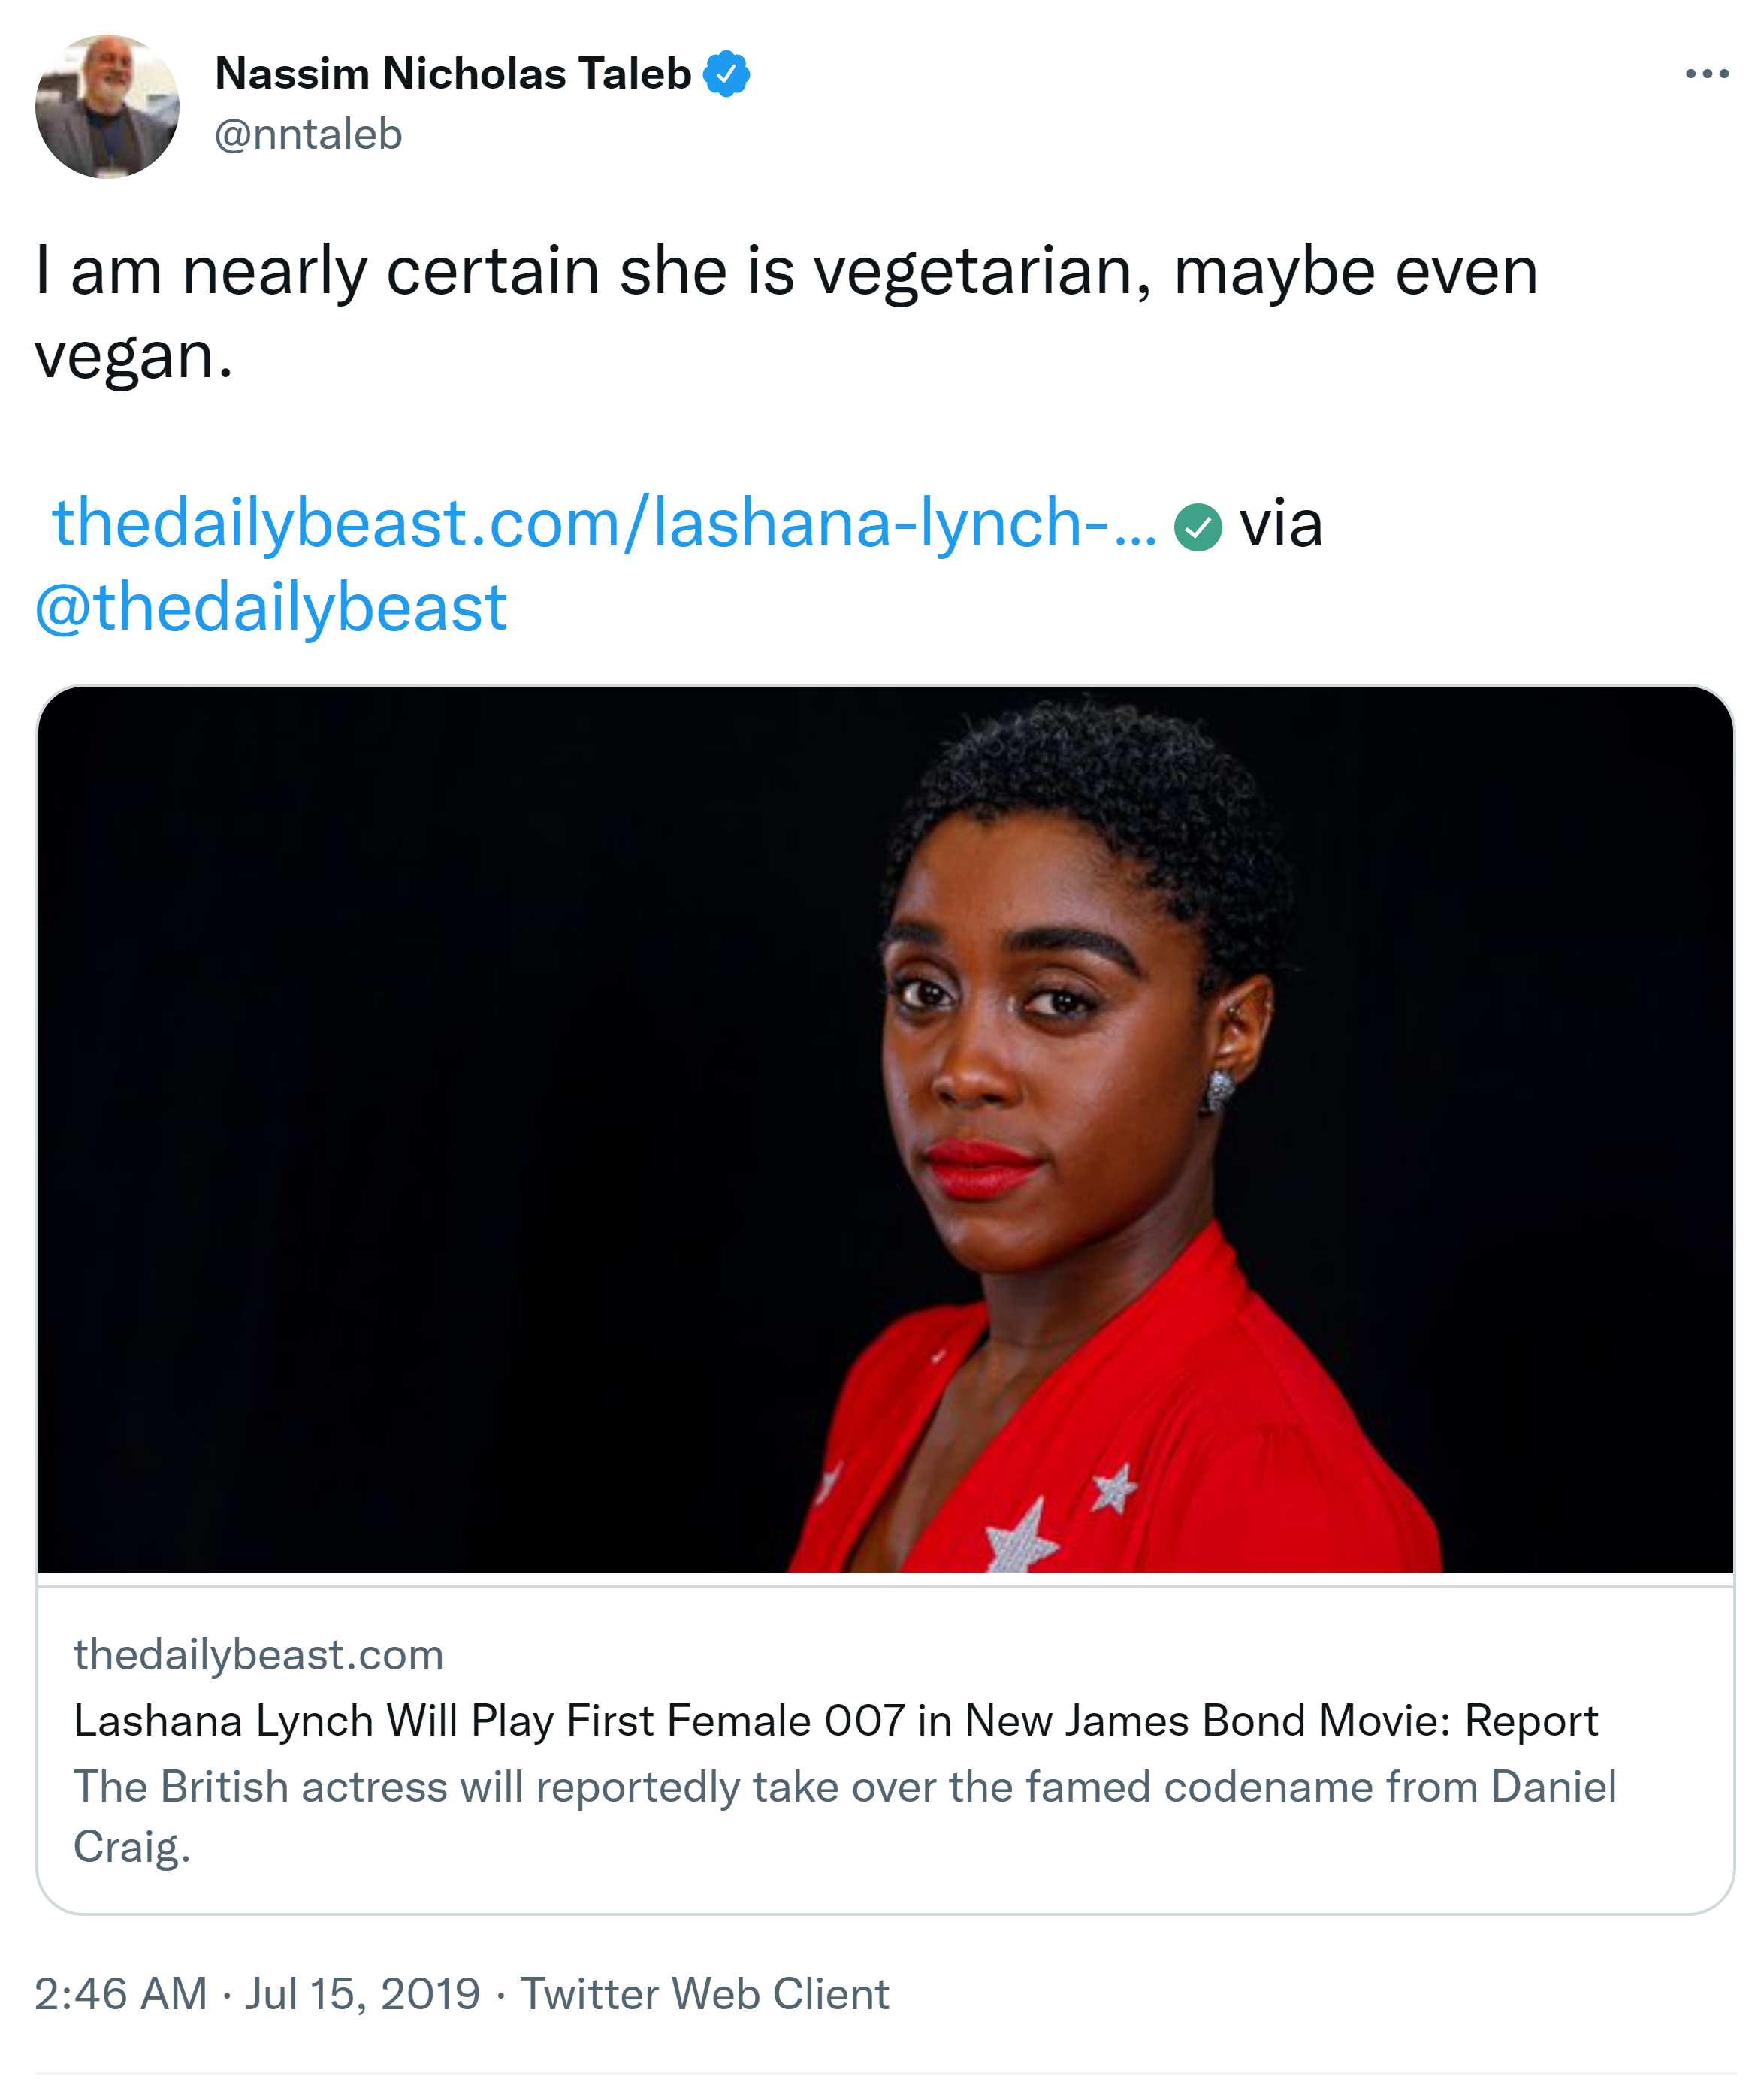
Task: Click the blue verified badge
Action: point(726,74)
